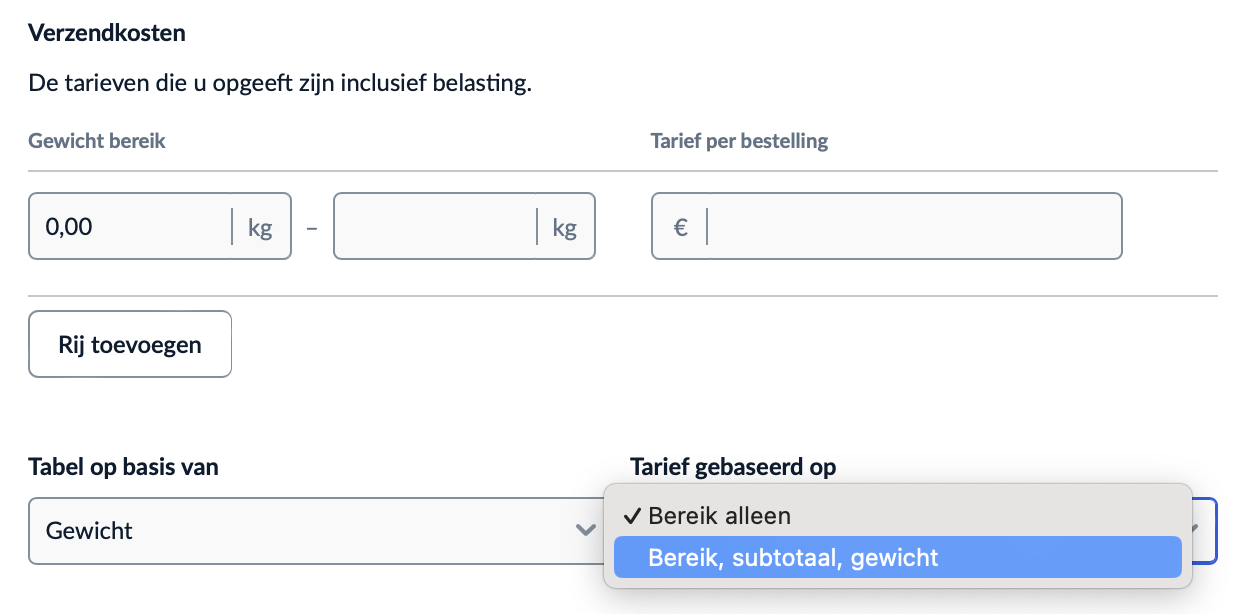Open the Tabel op basis van dropdown
1246x614 pixels.
tap(300, 530)
